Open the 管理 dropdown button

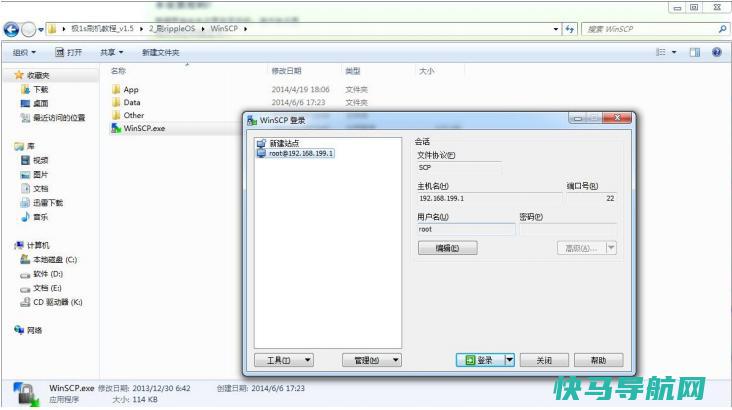(x=372, y=360)
